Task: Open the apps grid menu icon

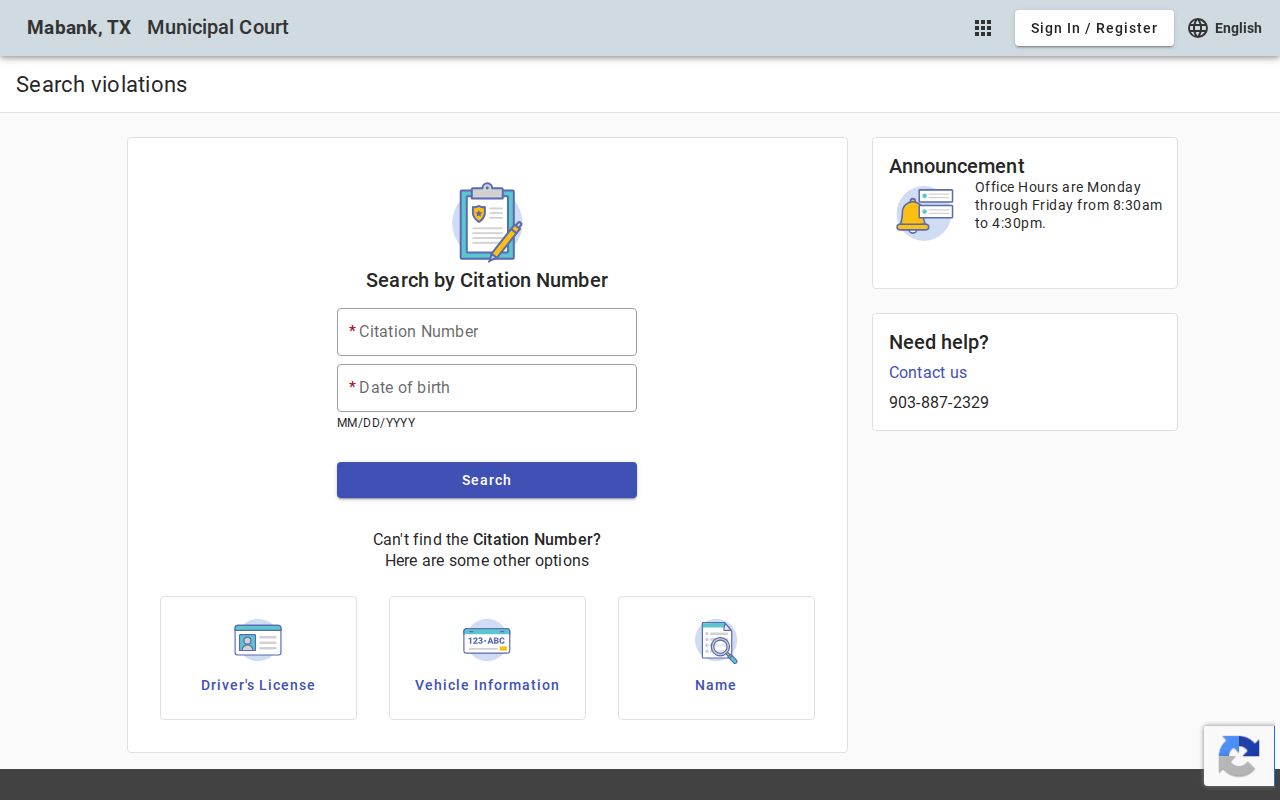Action: (x=983, y=28)
